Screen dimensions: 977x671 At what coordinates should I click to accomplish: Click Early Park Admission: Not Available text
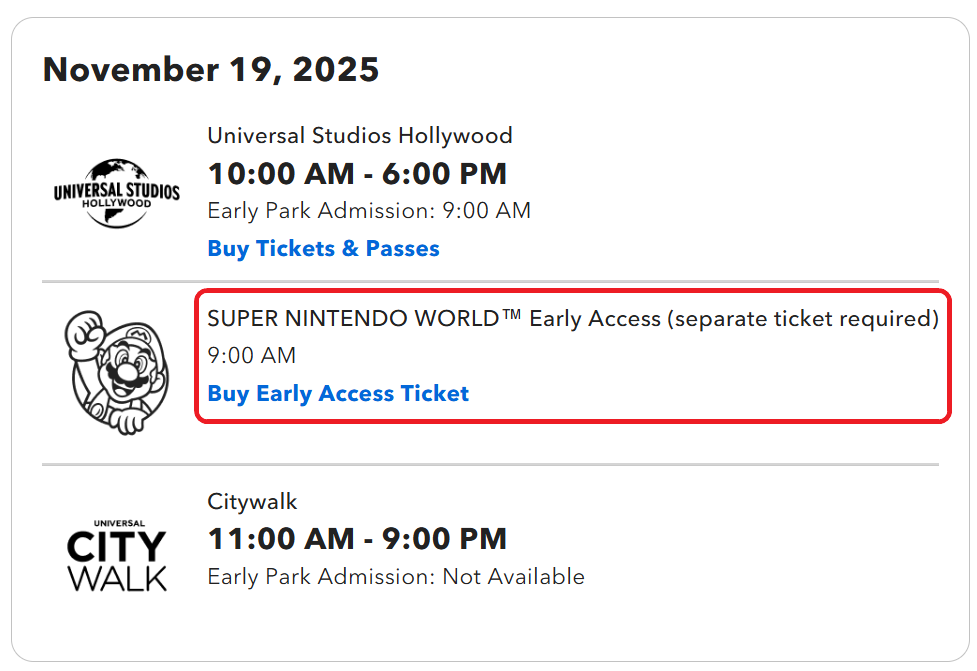[396, 576]
